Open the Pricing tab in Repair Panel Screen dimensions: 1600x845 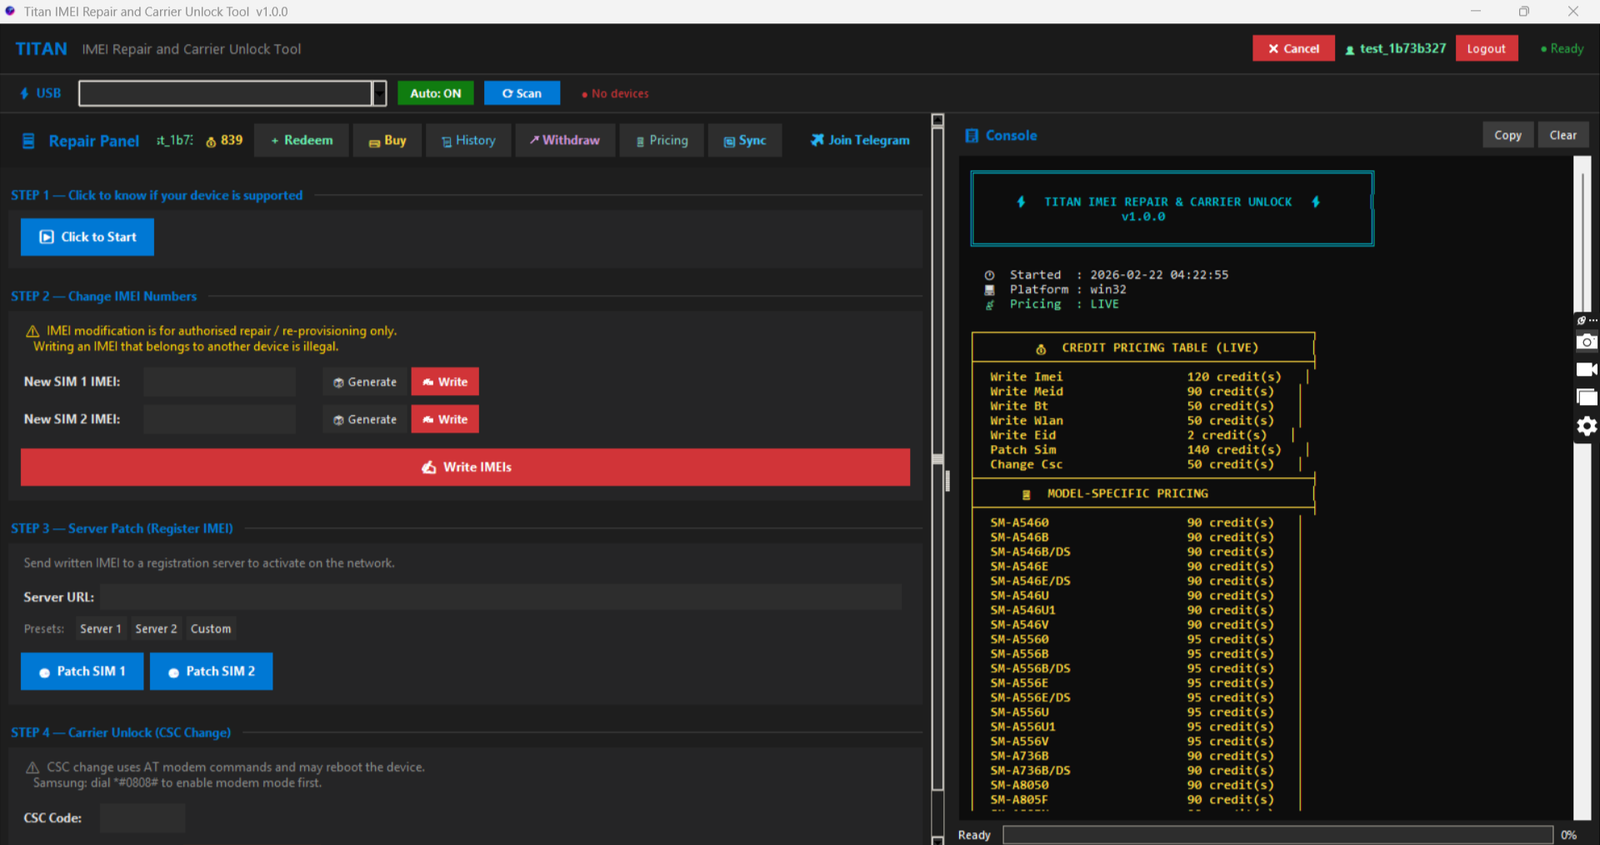click(662, 141)
